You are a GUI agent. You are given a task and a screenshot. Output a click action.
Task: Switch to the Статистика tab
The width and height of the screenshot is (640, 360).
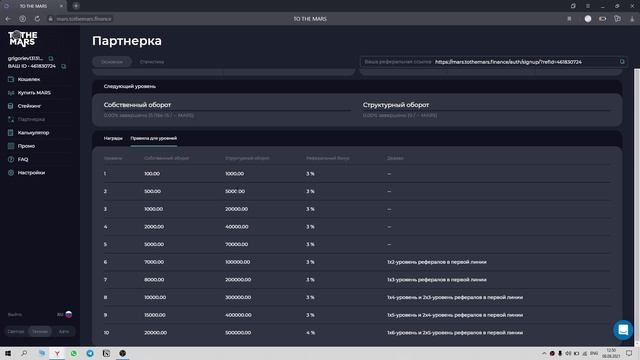point(152,62)
